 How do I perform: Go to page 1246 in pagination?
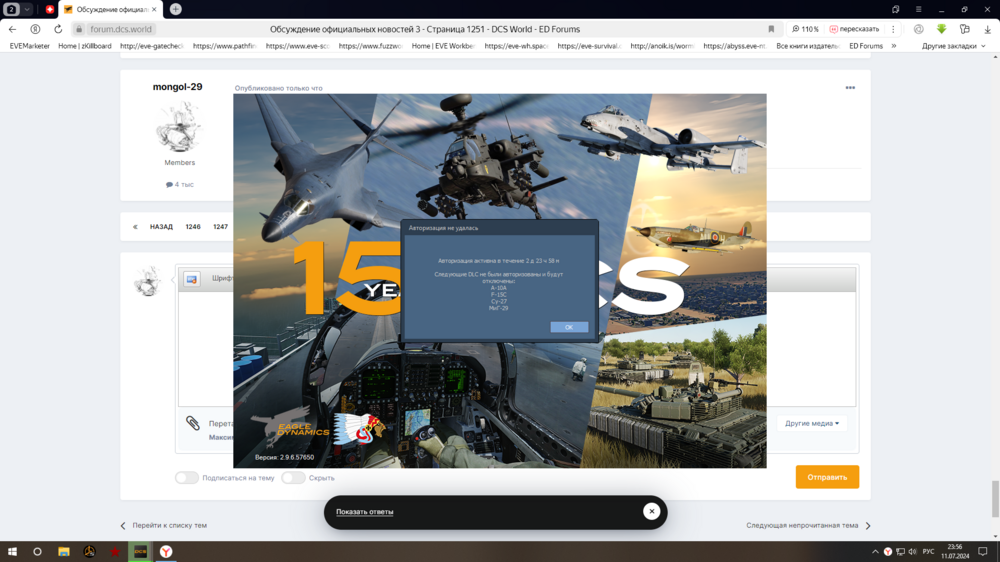tap(193, 226)
